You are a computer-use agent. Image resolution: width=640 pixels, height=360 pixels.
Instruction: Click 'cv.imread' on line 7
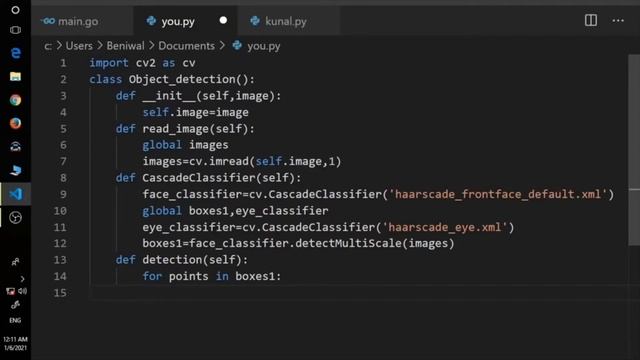coord(218,162)
